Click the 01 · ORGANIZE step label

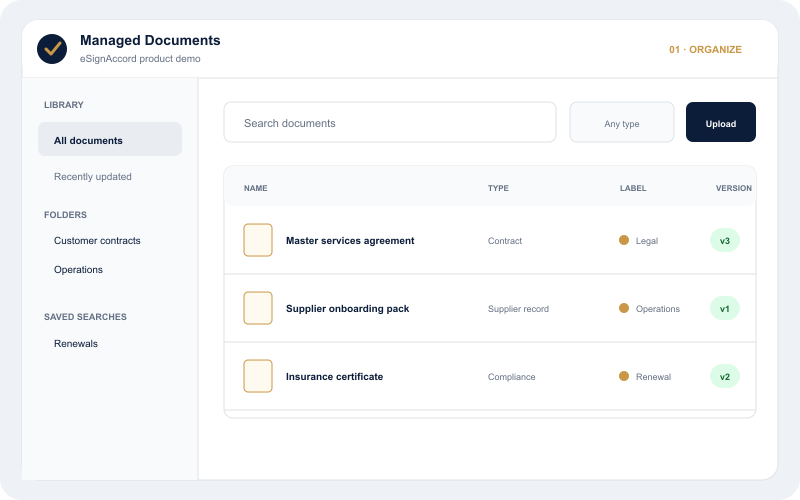coord(705,49)
